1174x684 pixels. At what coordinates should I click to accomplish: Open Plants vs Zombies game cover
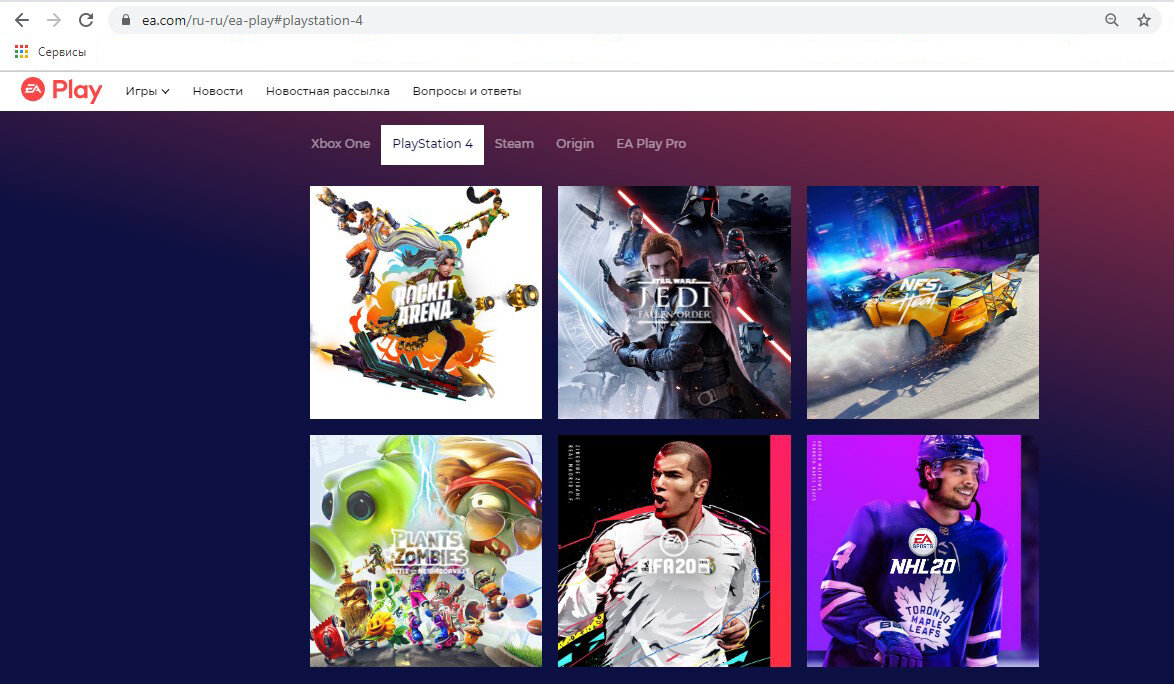426,551
